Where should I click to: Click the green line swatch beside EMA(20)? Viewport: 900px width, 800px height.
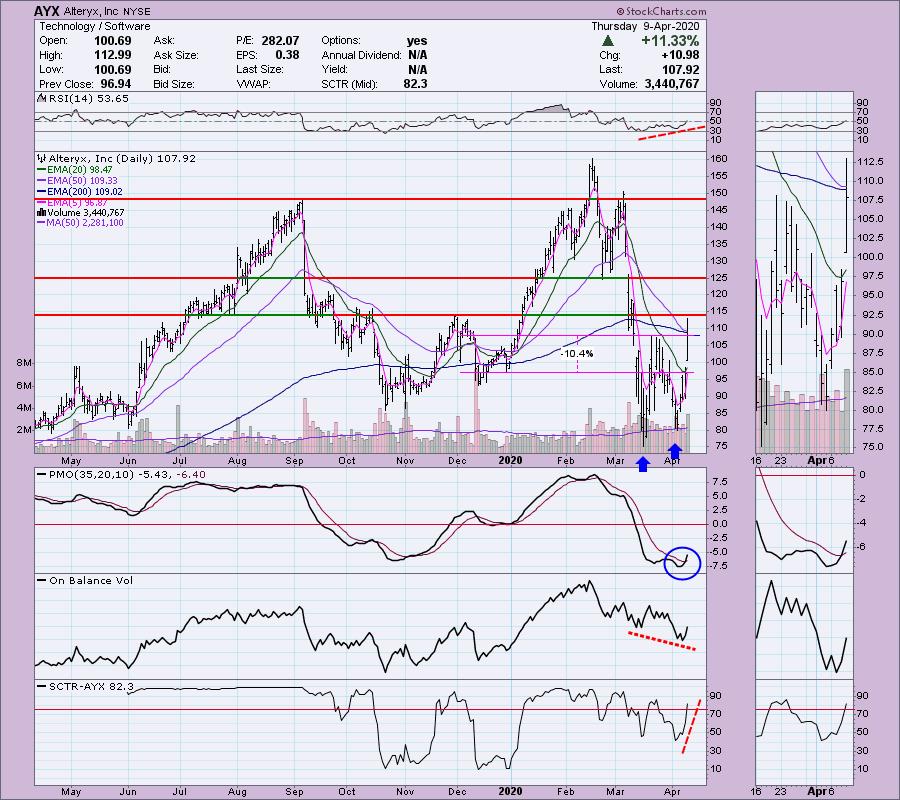pyautogui.click(x=41, y=170)
